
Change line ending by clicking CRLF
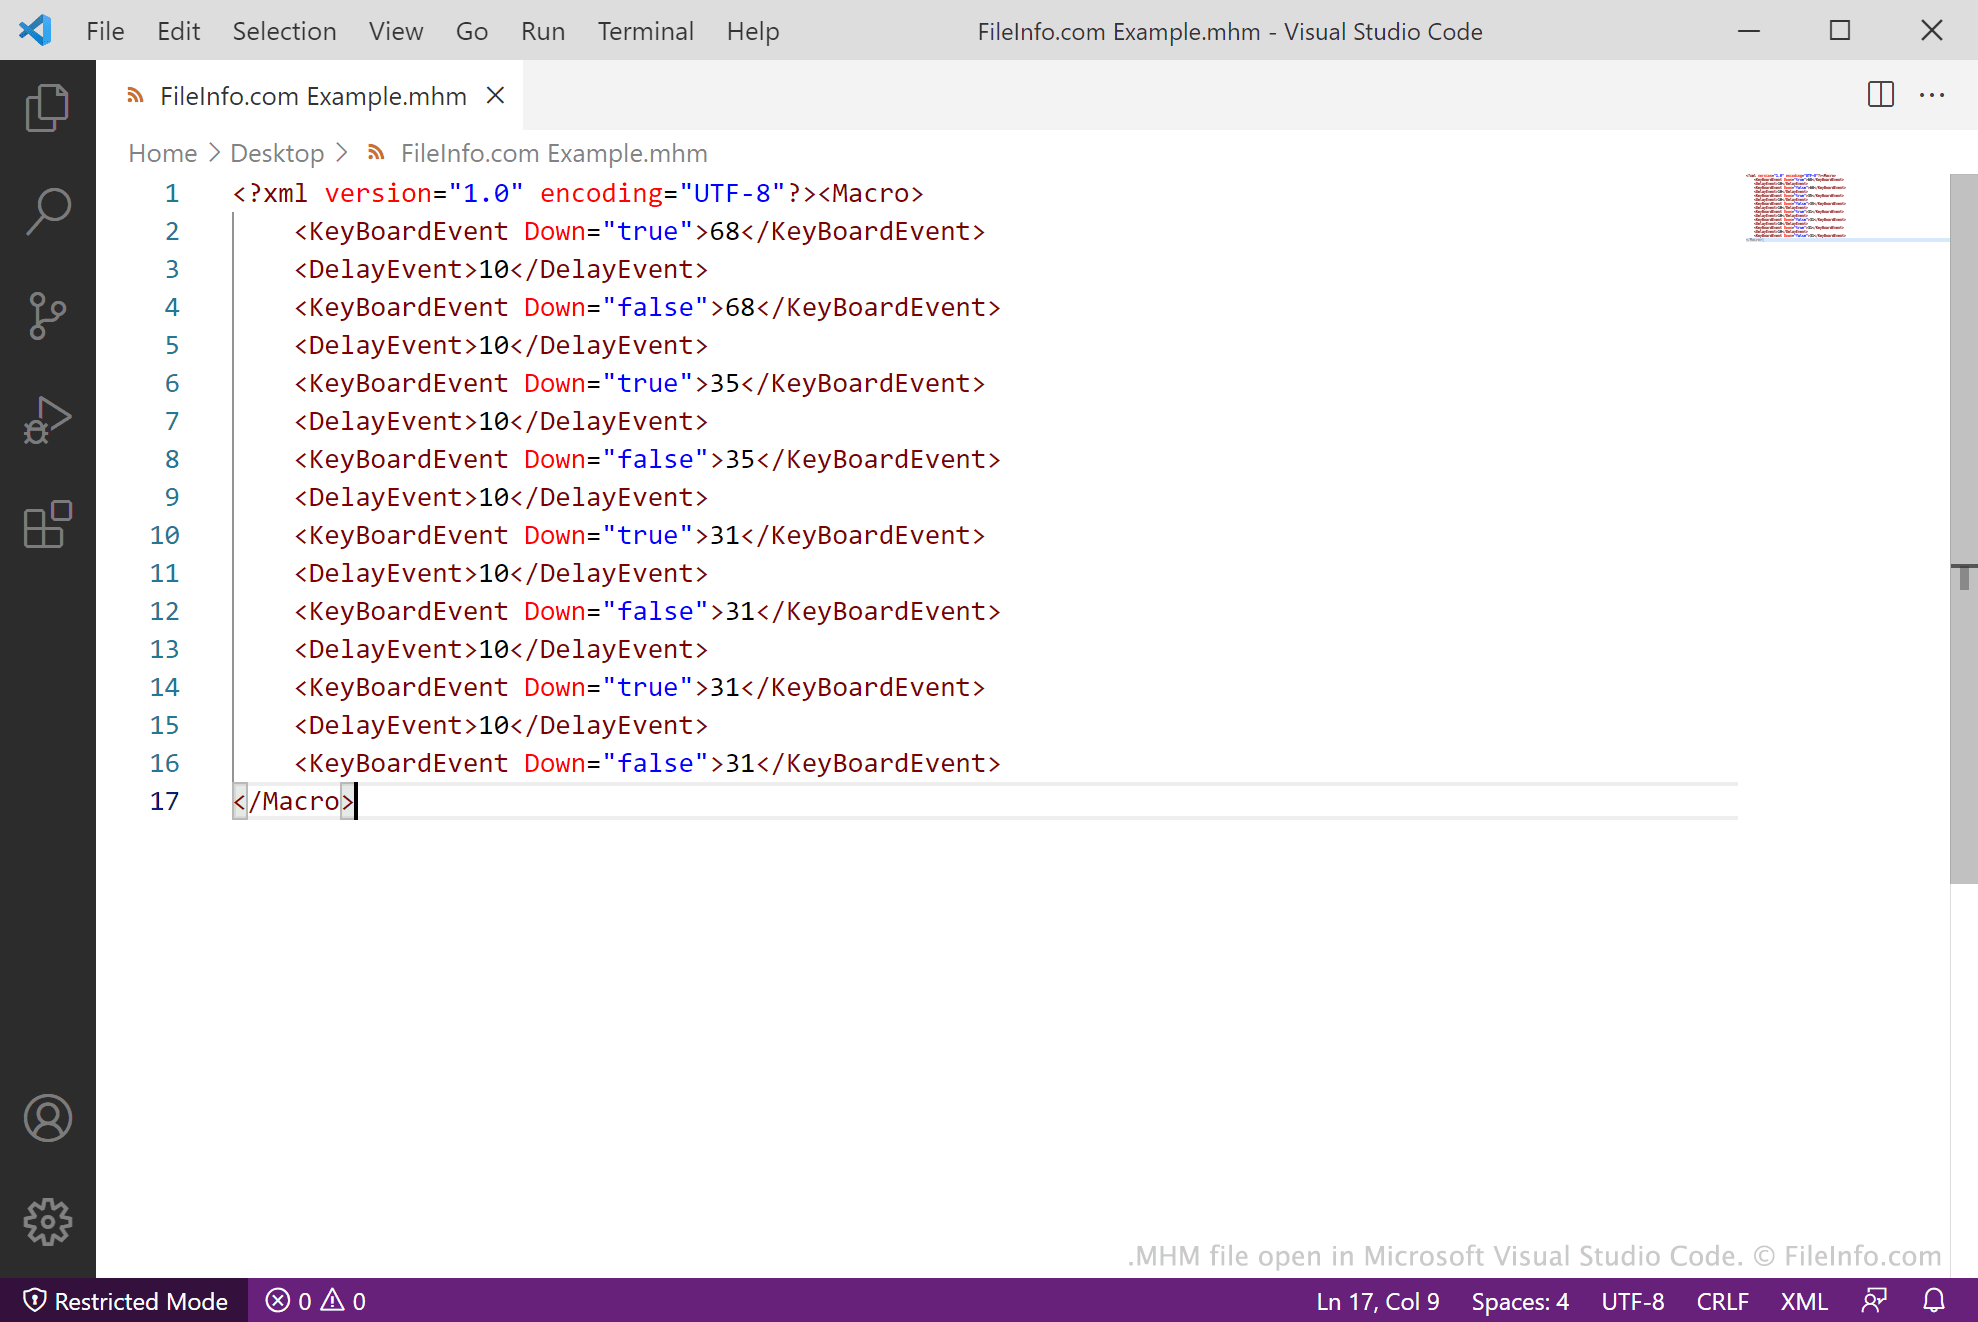[1722, 1301]
